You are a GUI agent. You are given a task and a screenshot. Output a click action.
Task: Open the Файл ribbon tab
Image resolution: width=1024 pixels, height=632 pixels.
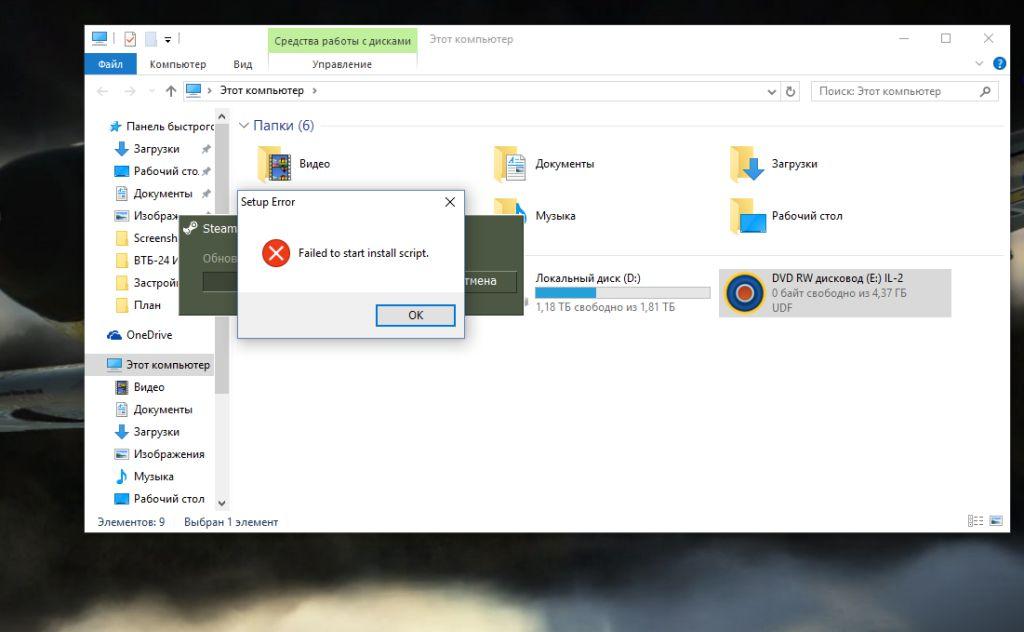click(110, 64)
